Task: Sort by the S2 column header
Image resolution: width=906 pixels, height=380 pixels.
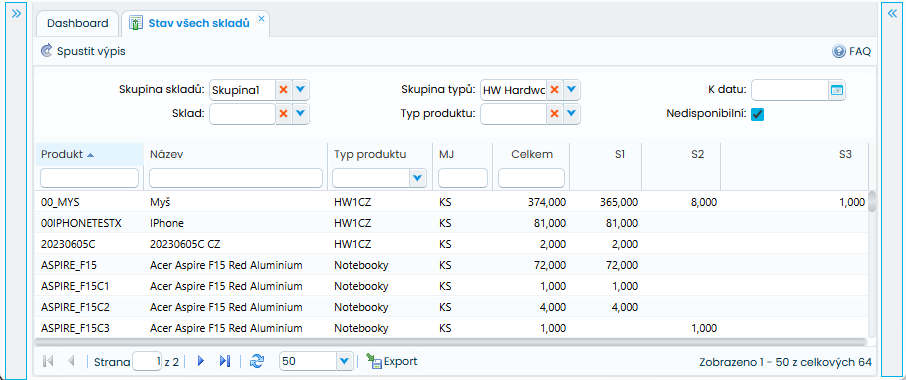Action: tap(681, 154)
